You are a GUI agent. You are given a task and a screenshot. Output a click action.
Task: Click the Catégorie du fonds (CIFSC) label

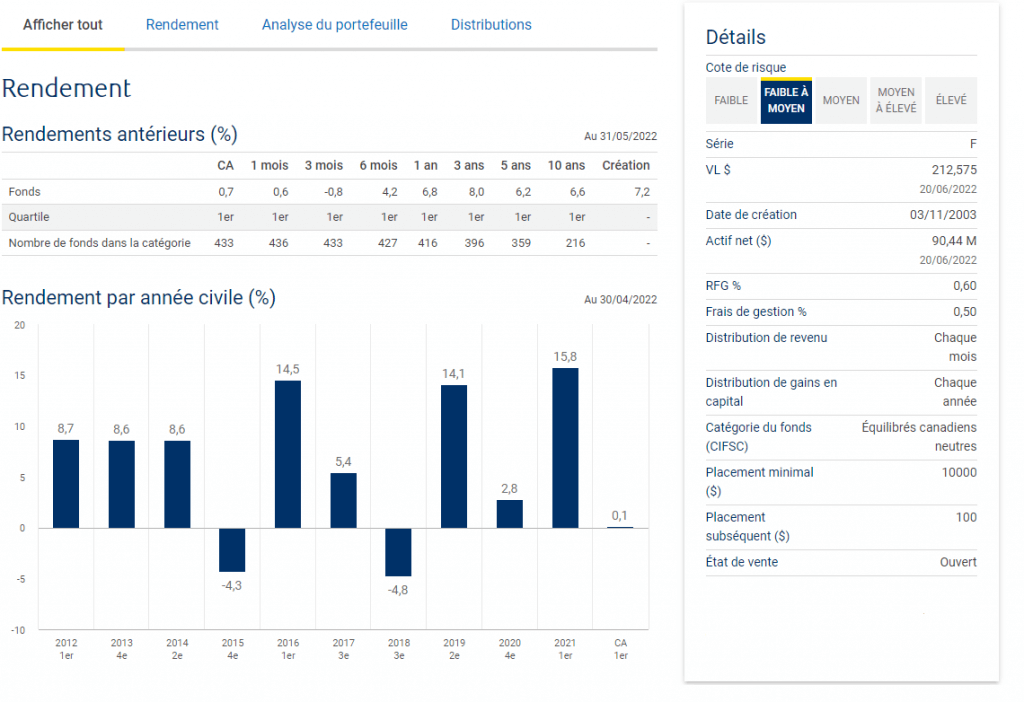point(758,436)
